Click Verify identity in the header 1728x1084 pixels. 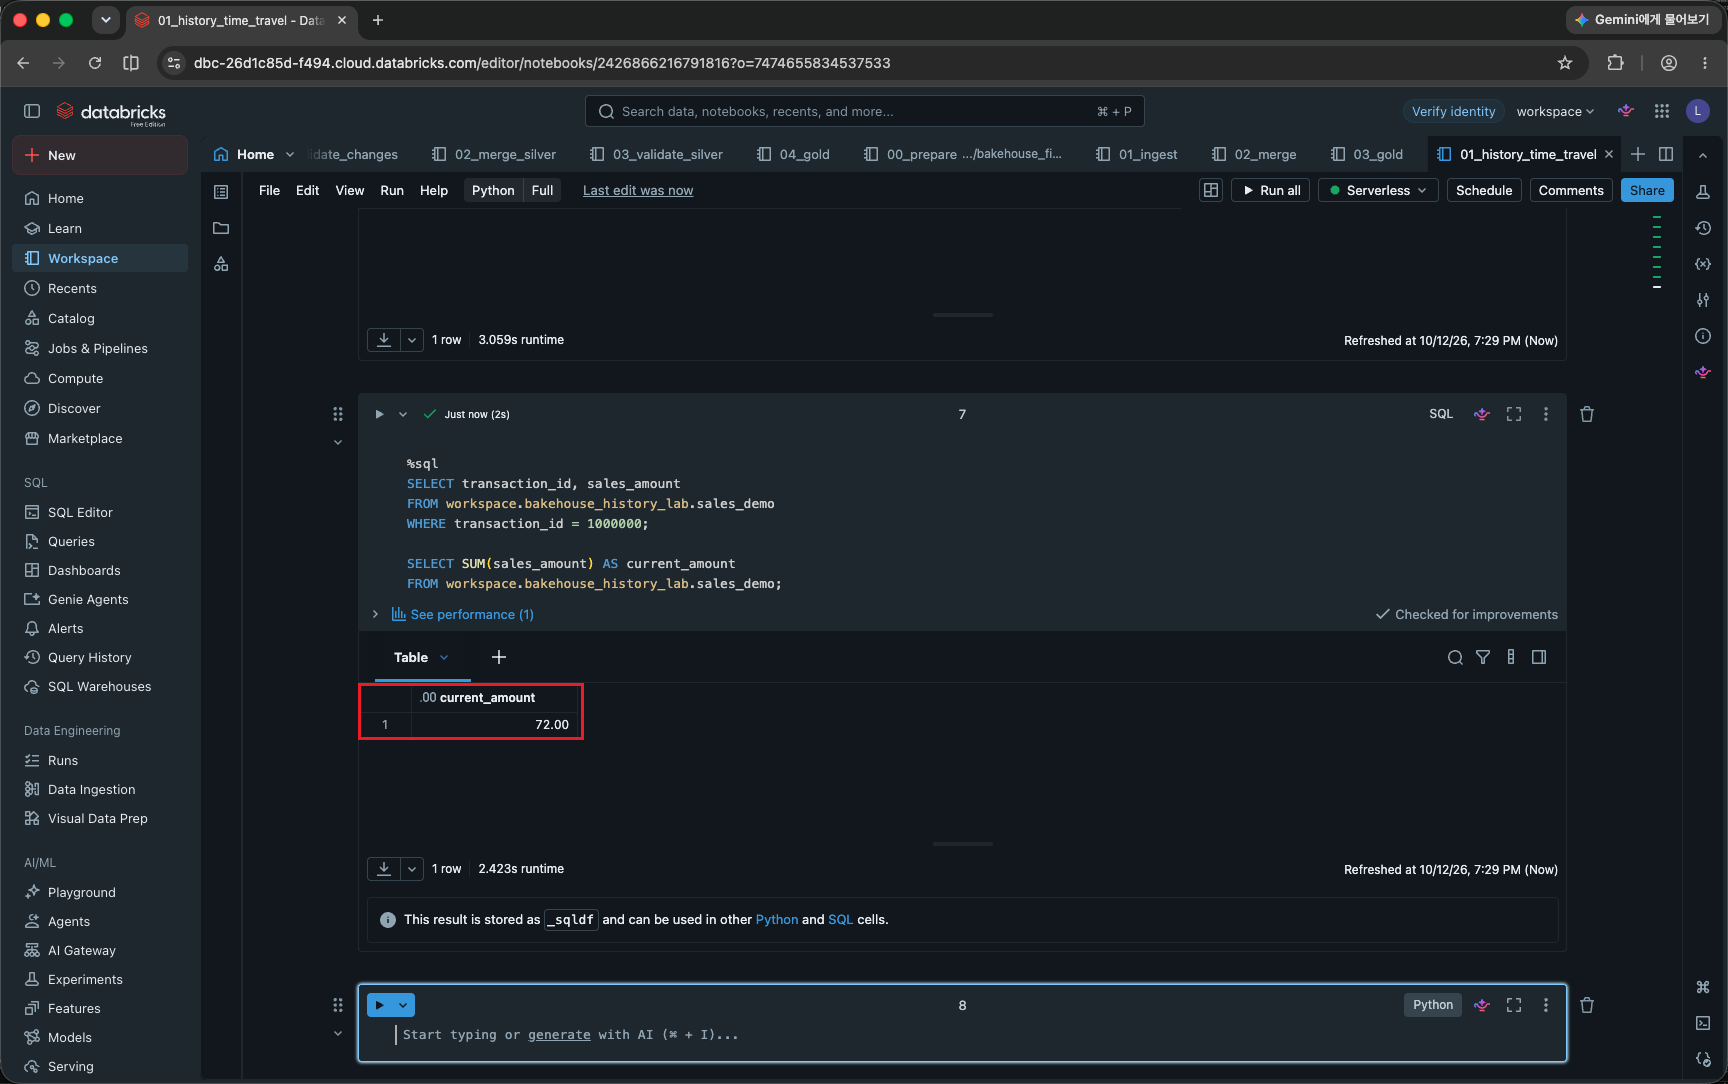[x=1453, y=111]
